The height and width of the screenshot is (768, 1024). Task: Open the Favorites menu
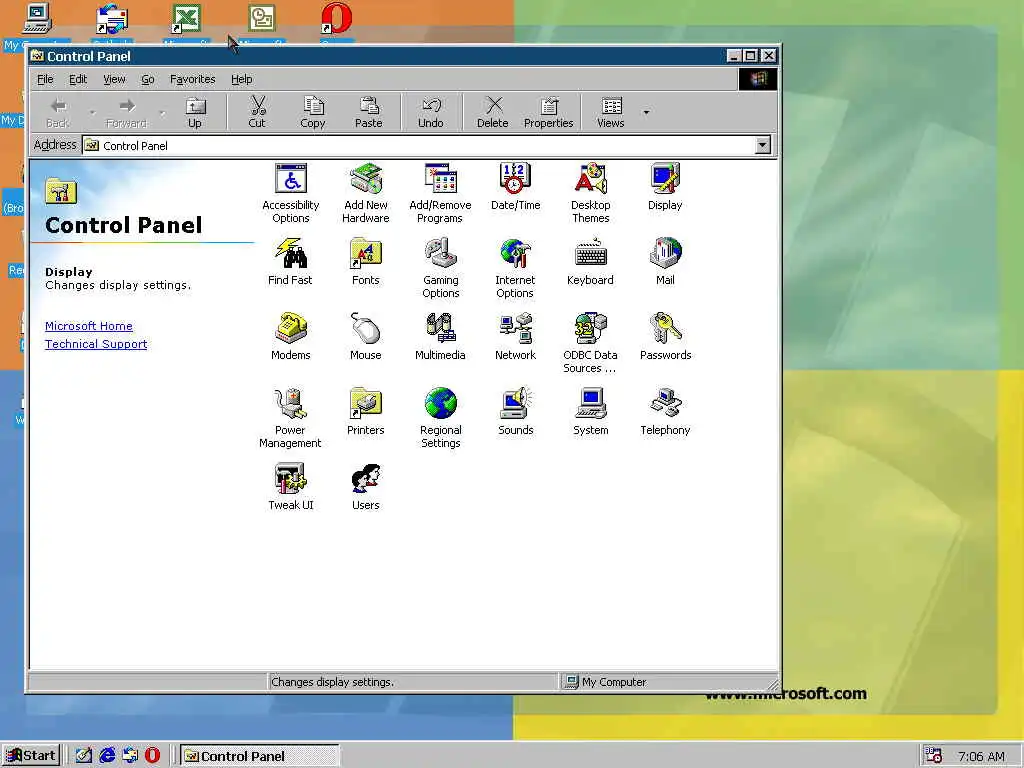pos(193,79)
